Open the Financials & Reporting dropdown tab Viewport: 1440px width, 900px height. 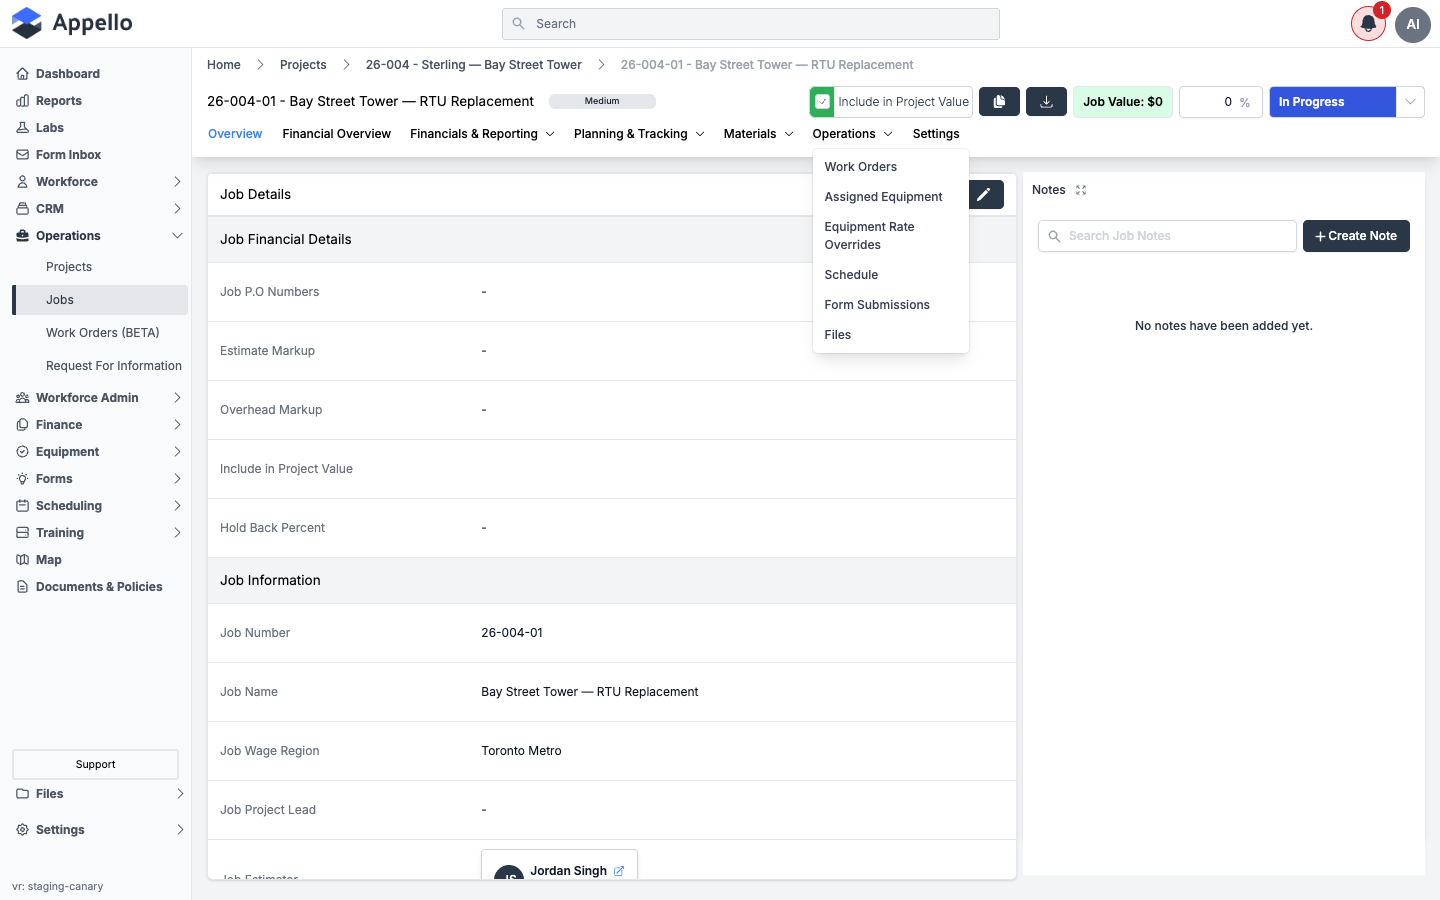click(x=482, y=134)
